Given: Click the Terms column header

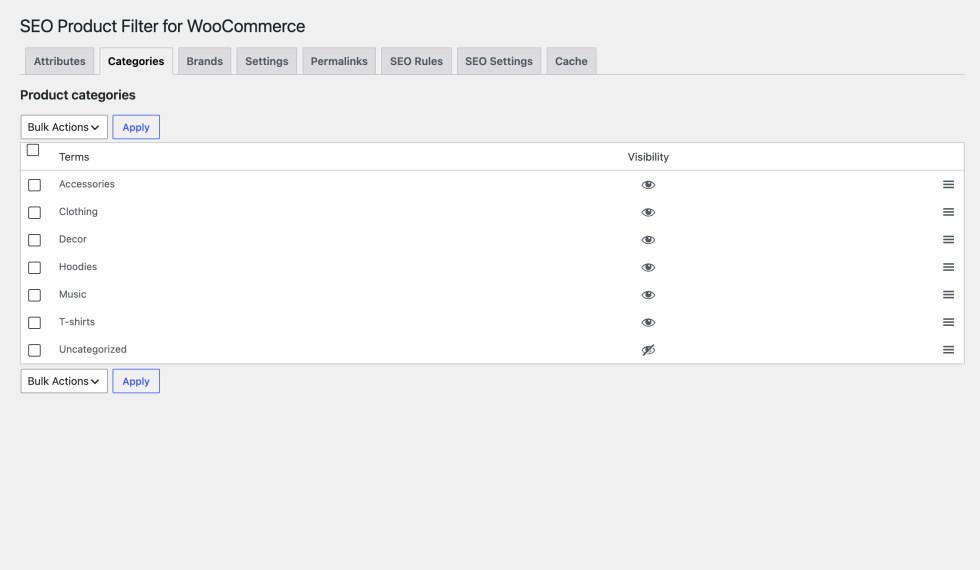Looking at the screenshot, I should [74, 157].
